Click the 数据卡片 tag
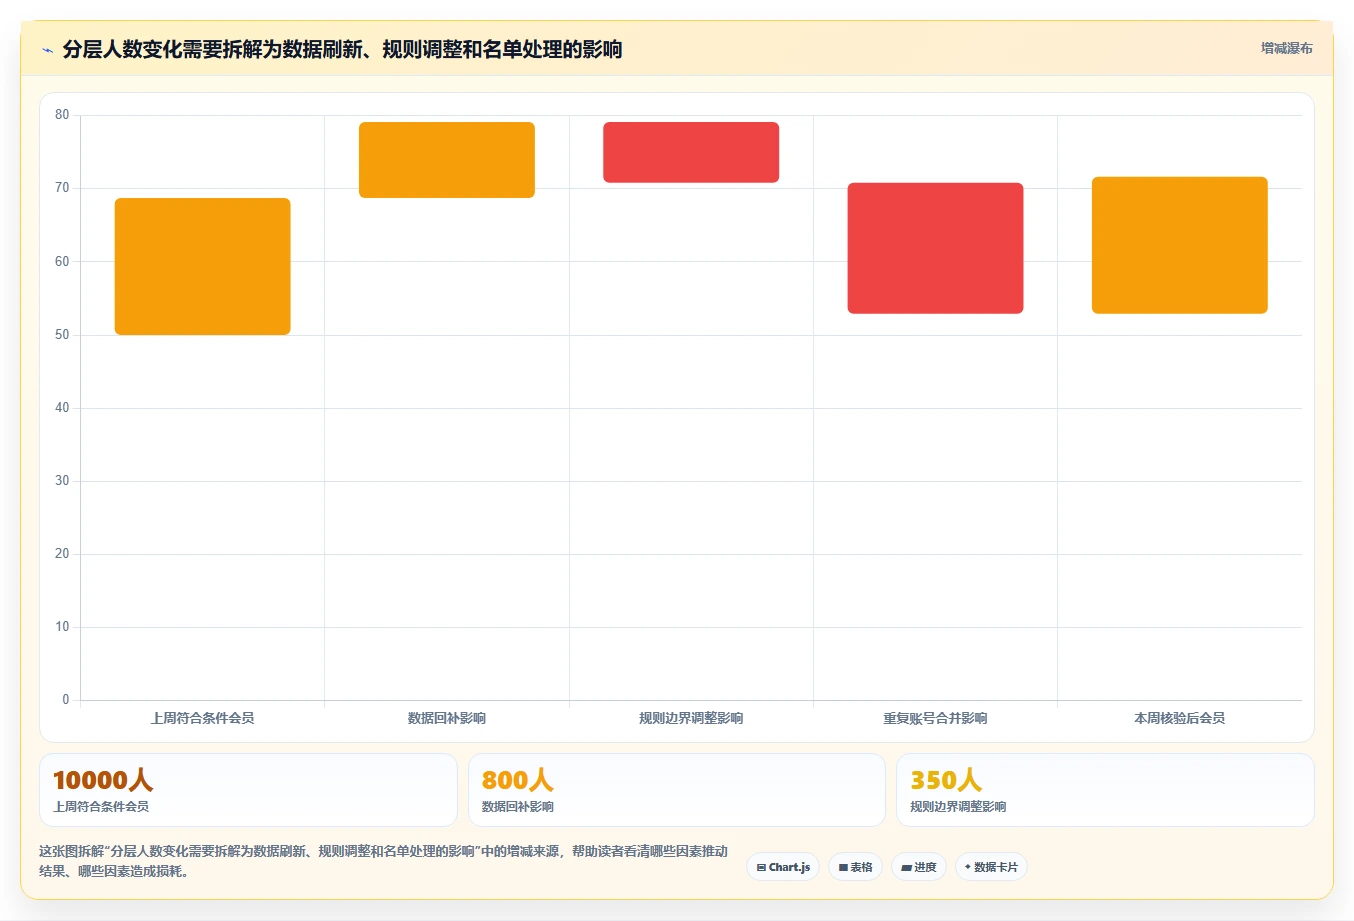 coord(991,867)
